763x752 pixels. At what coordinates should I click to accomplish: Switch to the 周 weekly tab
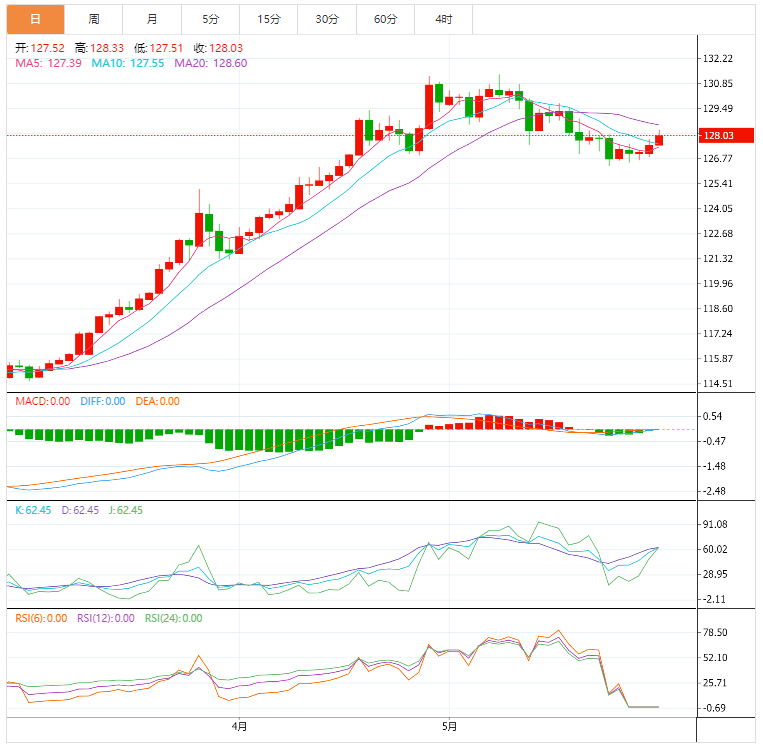pos(93,19)
